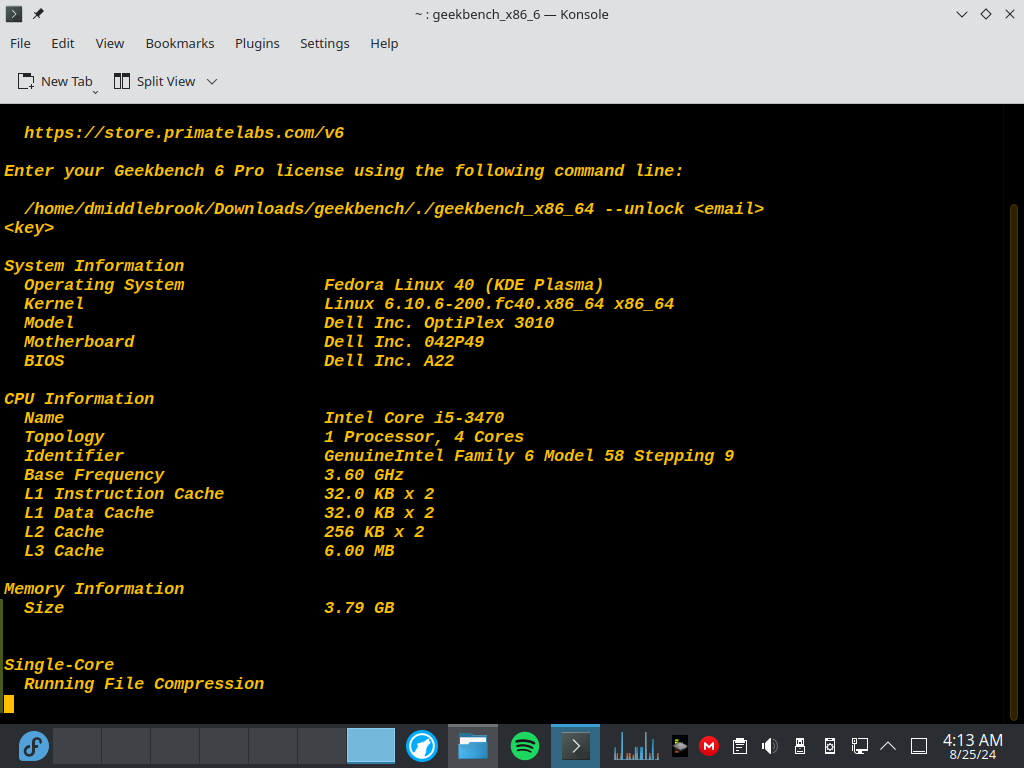
Task: Open Spotify from the taskbar
Action: point(524,746)
